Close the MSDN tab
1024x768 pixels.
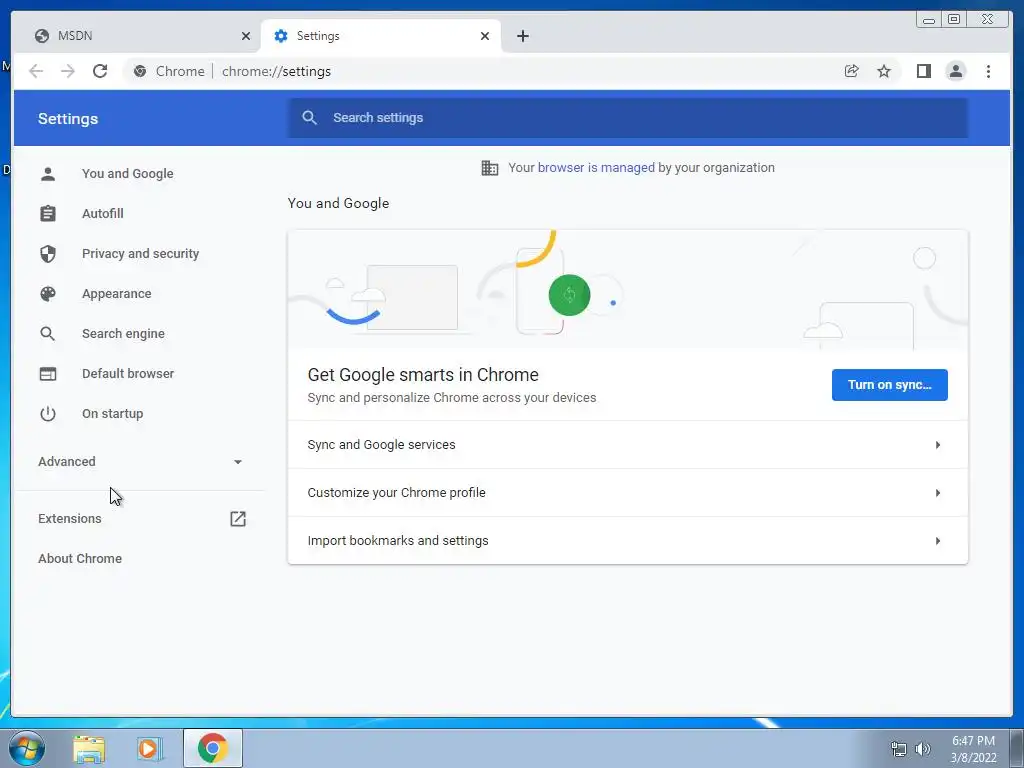246,36
